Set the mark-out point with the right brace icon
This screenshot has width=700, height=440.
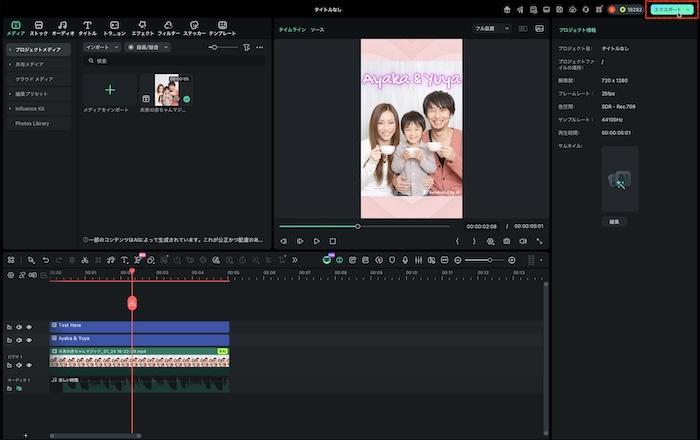click(474, 241)
